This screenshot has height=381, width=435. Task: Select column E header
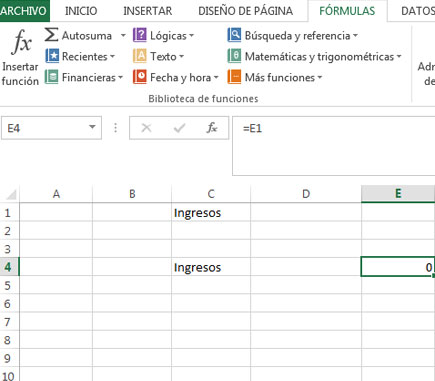(398, 194)
